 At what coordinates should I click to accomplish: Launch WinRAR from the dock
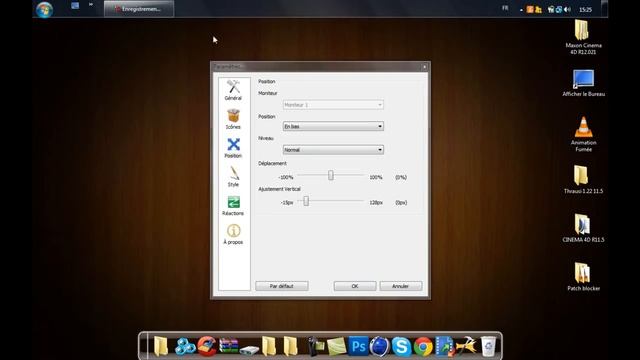[x=228, y=346]
